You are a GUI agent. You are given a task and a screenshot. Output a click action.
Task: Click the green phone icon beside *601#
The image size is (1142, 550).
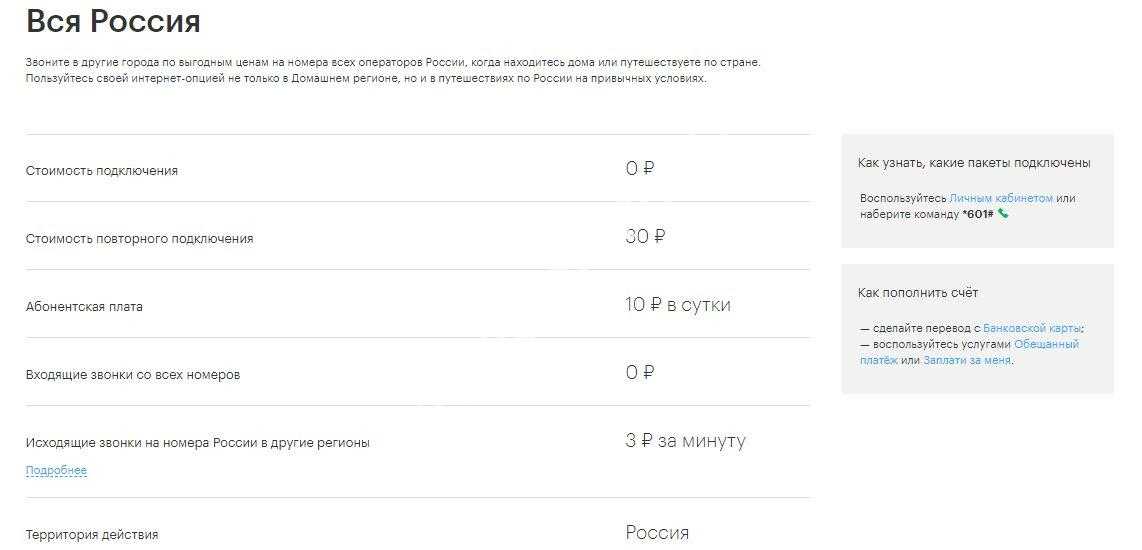click(1003, 214)
